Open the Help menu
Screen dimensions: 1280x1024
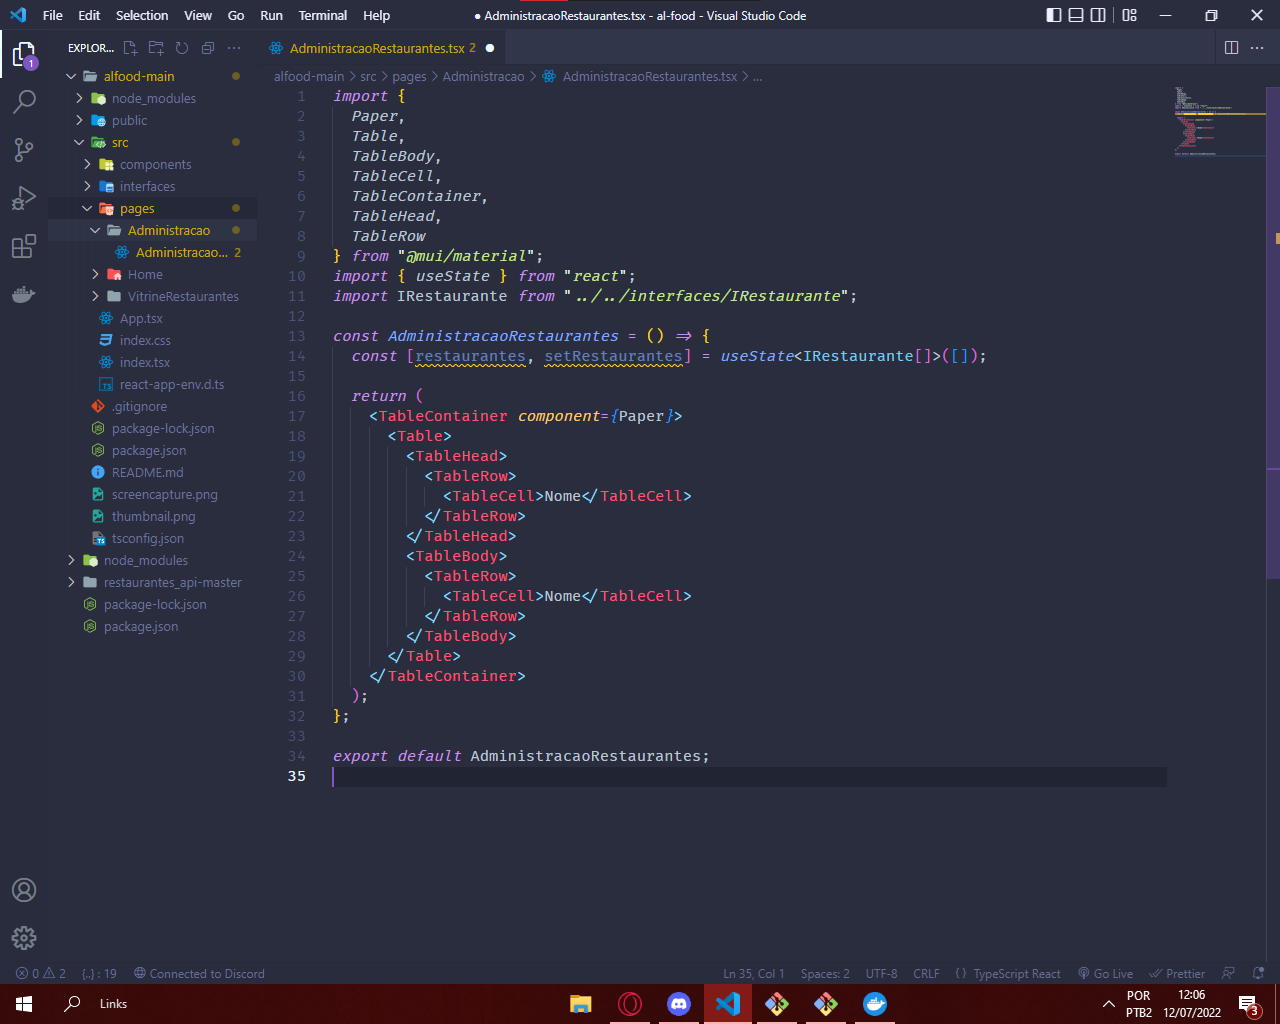pos(377,15)
